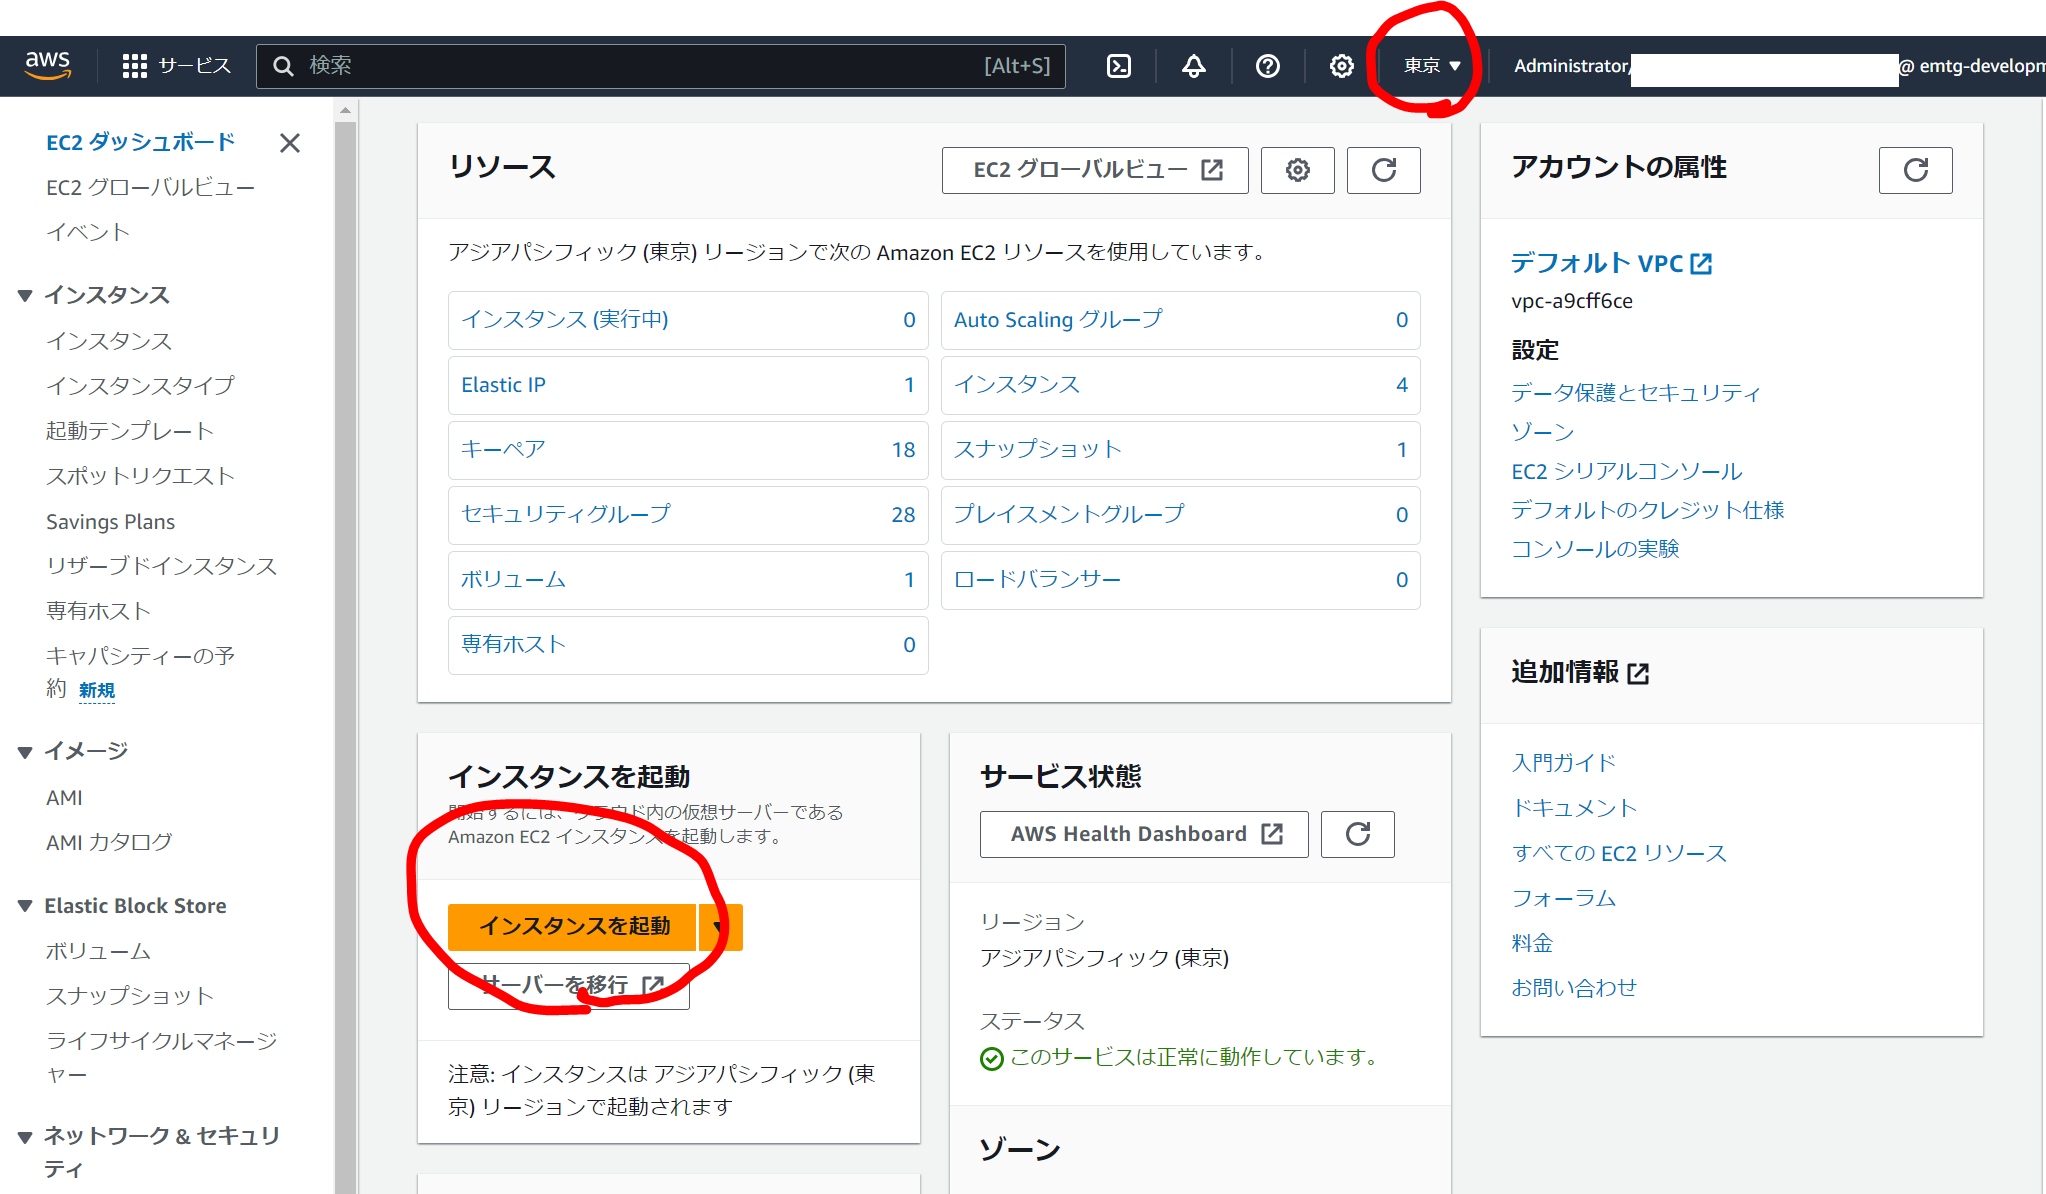Open デフォルトのクレジット仕様 link

pos(1647,510)
